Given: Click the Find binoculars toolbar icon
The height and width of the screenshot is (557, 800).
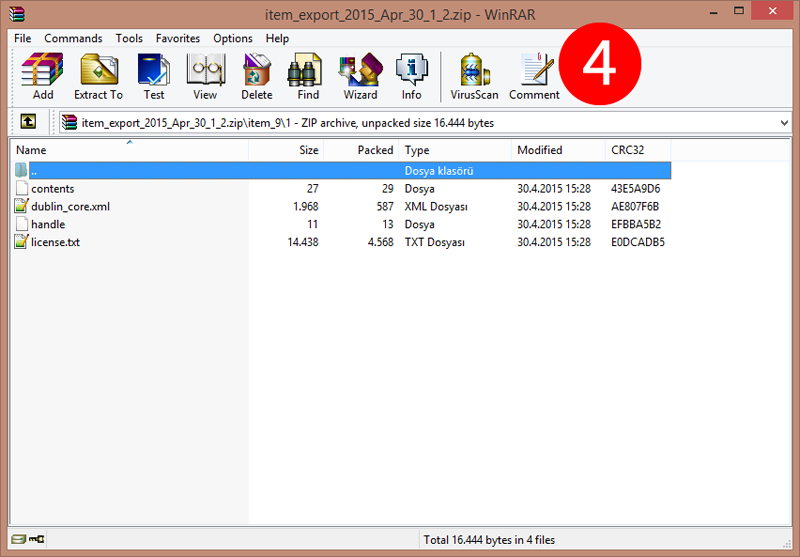Looking at the screenshot, I should point(304,69).
